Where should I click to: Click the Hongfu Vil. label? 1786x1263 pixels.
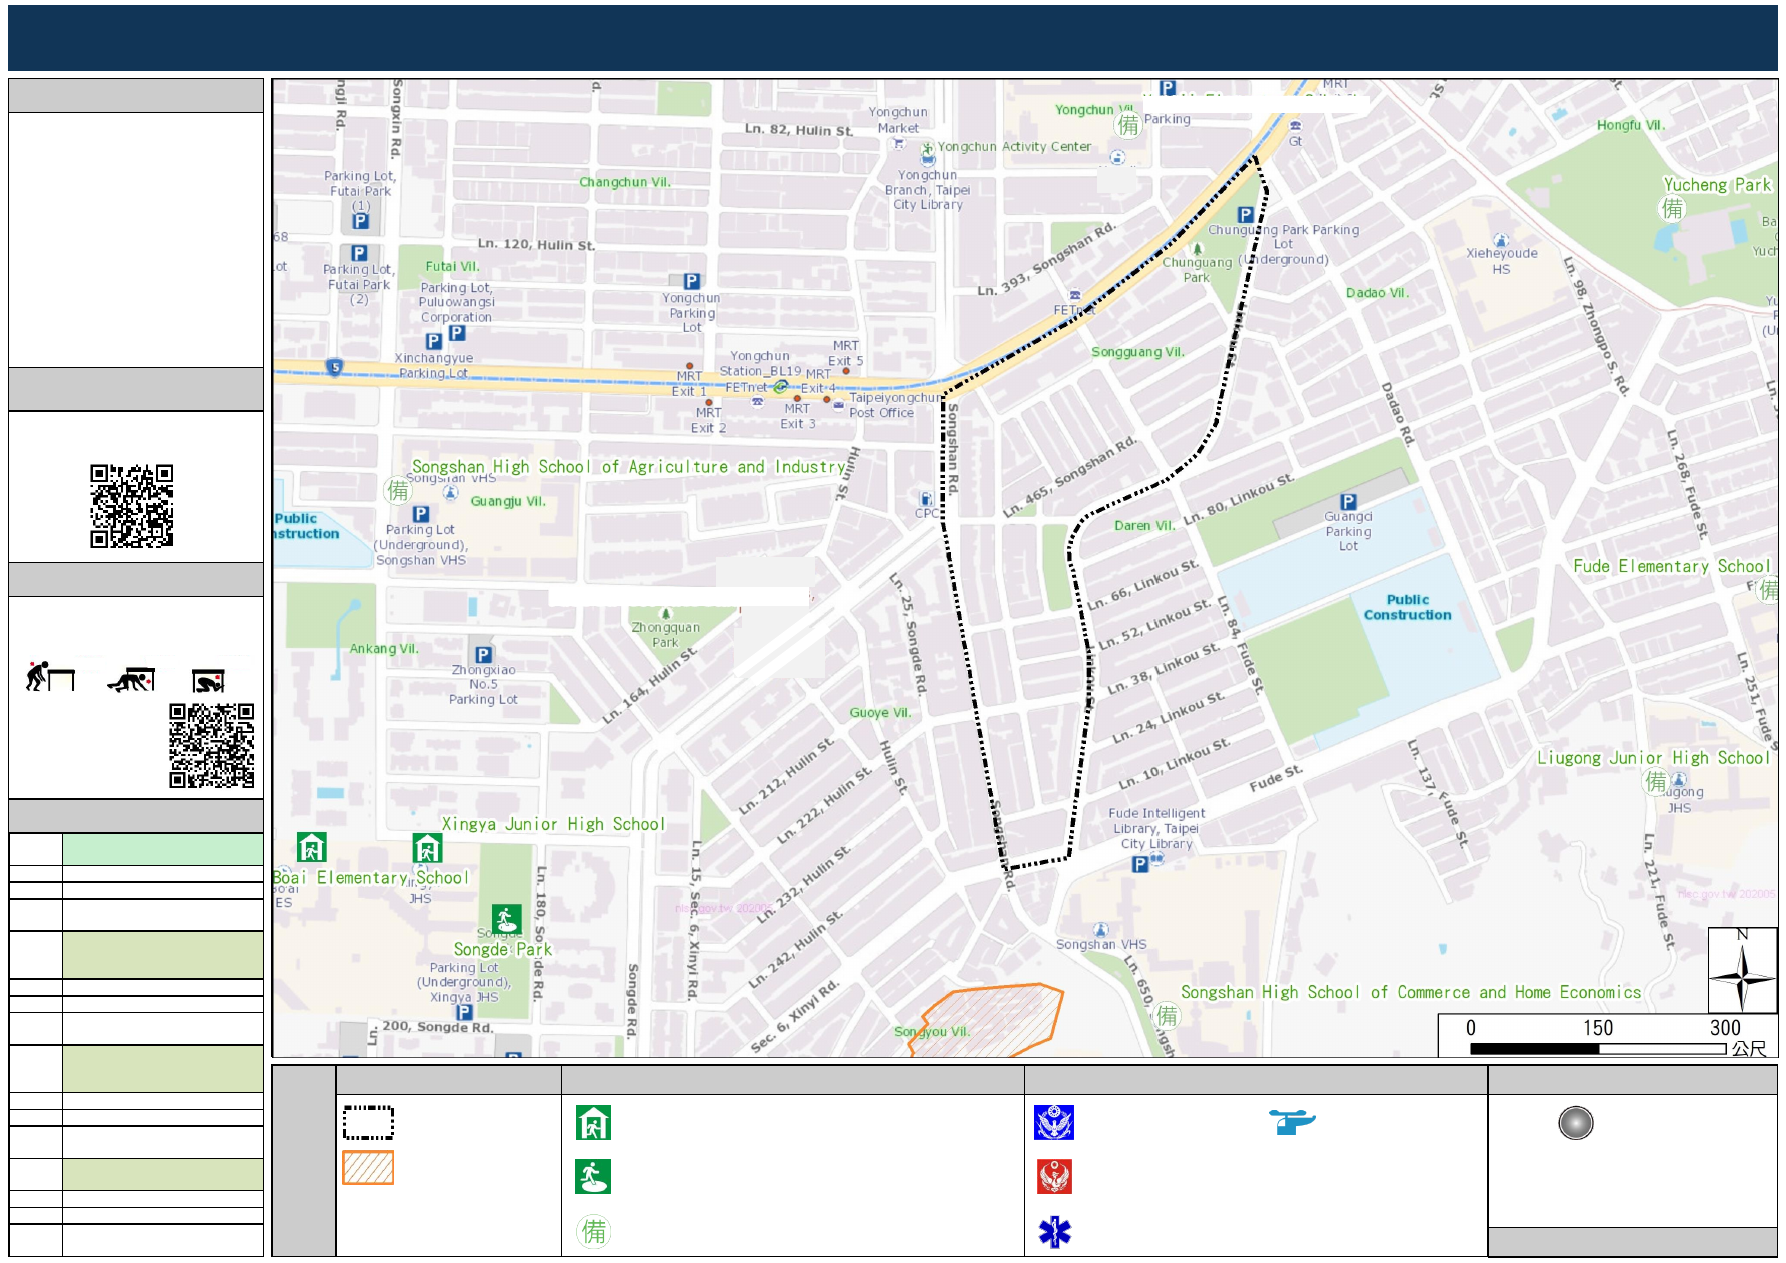click(1631, 125)
